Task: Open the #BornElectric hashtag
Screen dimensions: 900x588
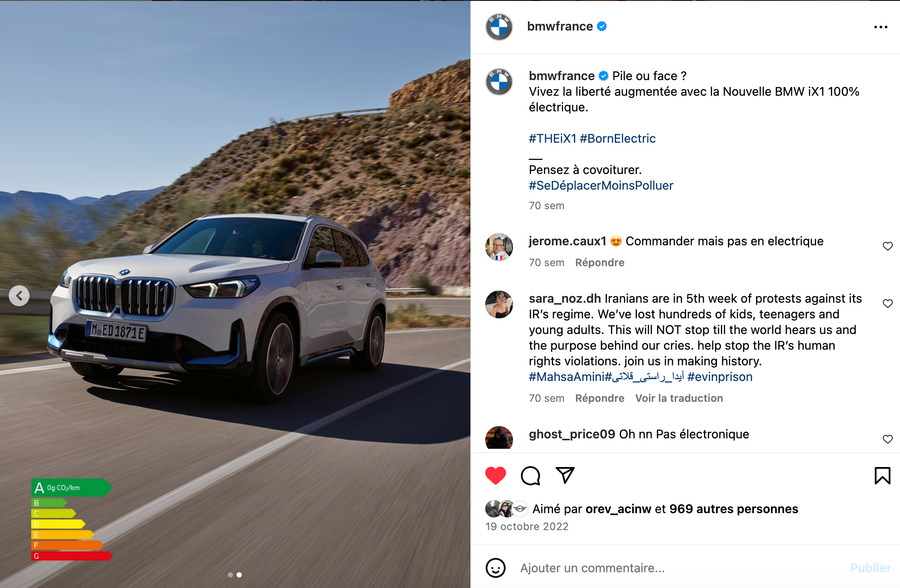Action: click(x=618, y=138)
